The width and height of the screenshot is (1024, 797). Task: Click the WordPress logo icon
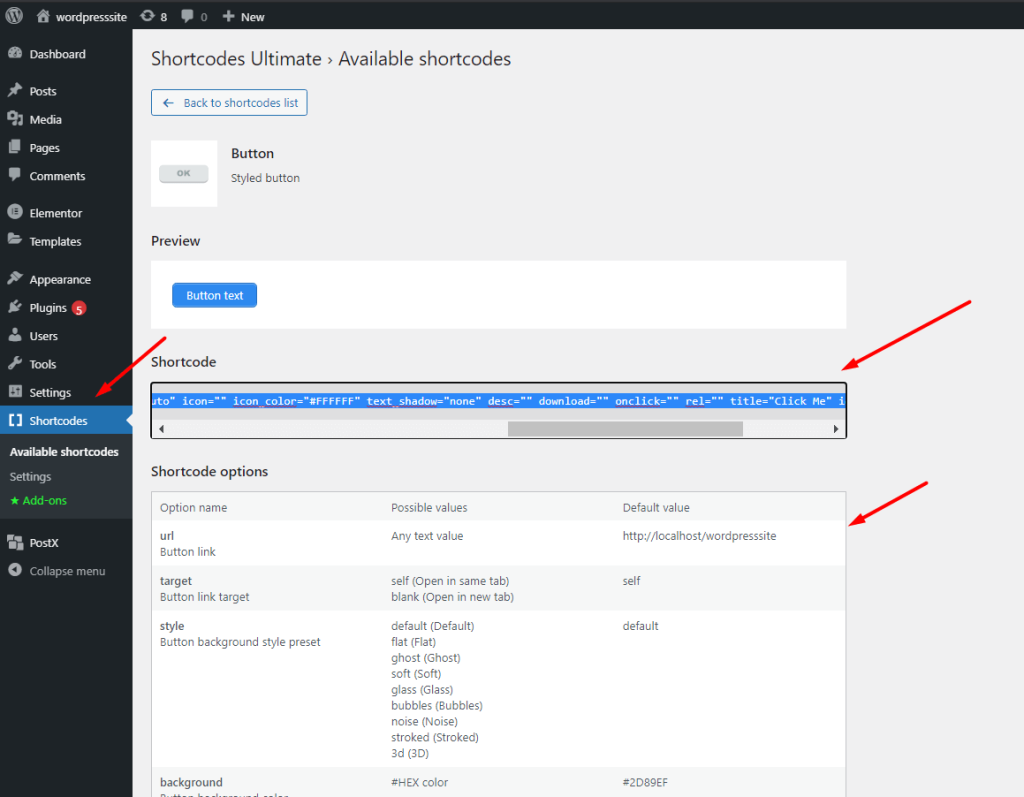click(14, 16)
